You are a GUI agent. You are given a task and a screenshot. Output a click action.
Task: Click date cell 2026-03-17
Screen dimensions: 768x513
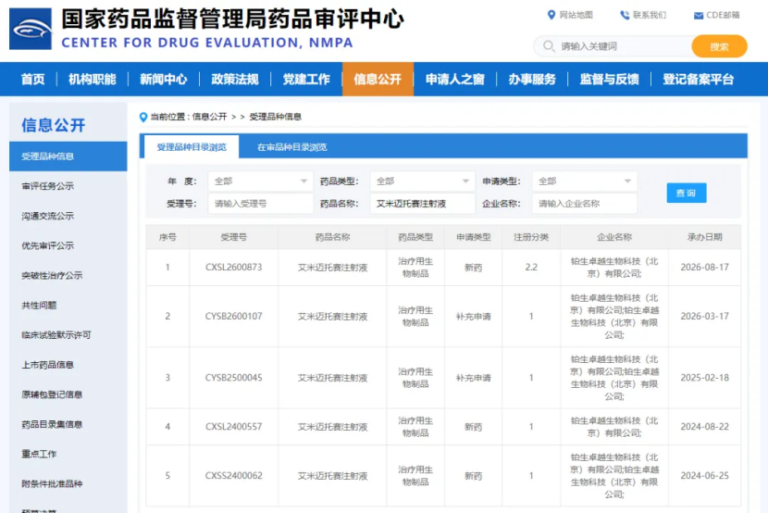pyautogui.click(x=704, y=317)
